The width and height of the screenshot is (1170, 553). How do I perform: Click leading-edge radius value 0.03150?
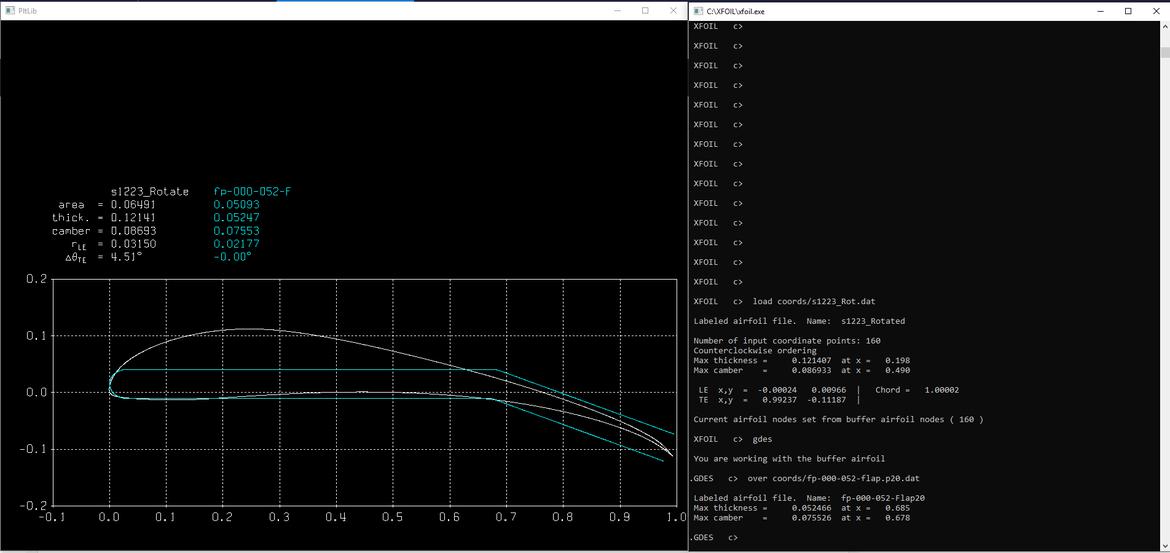[134, 244]
